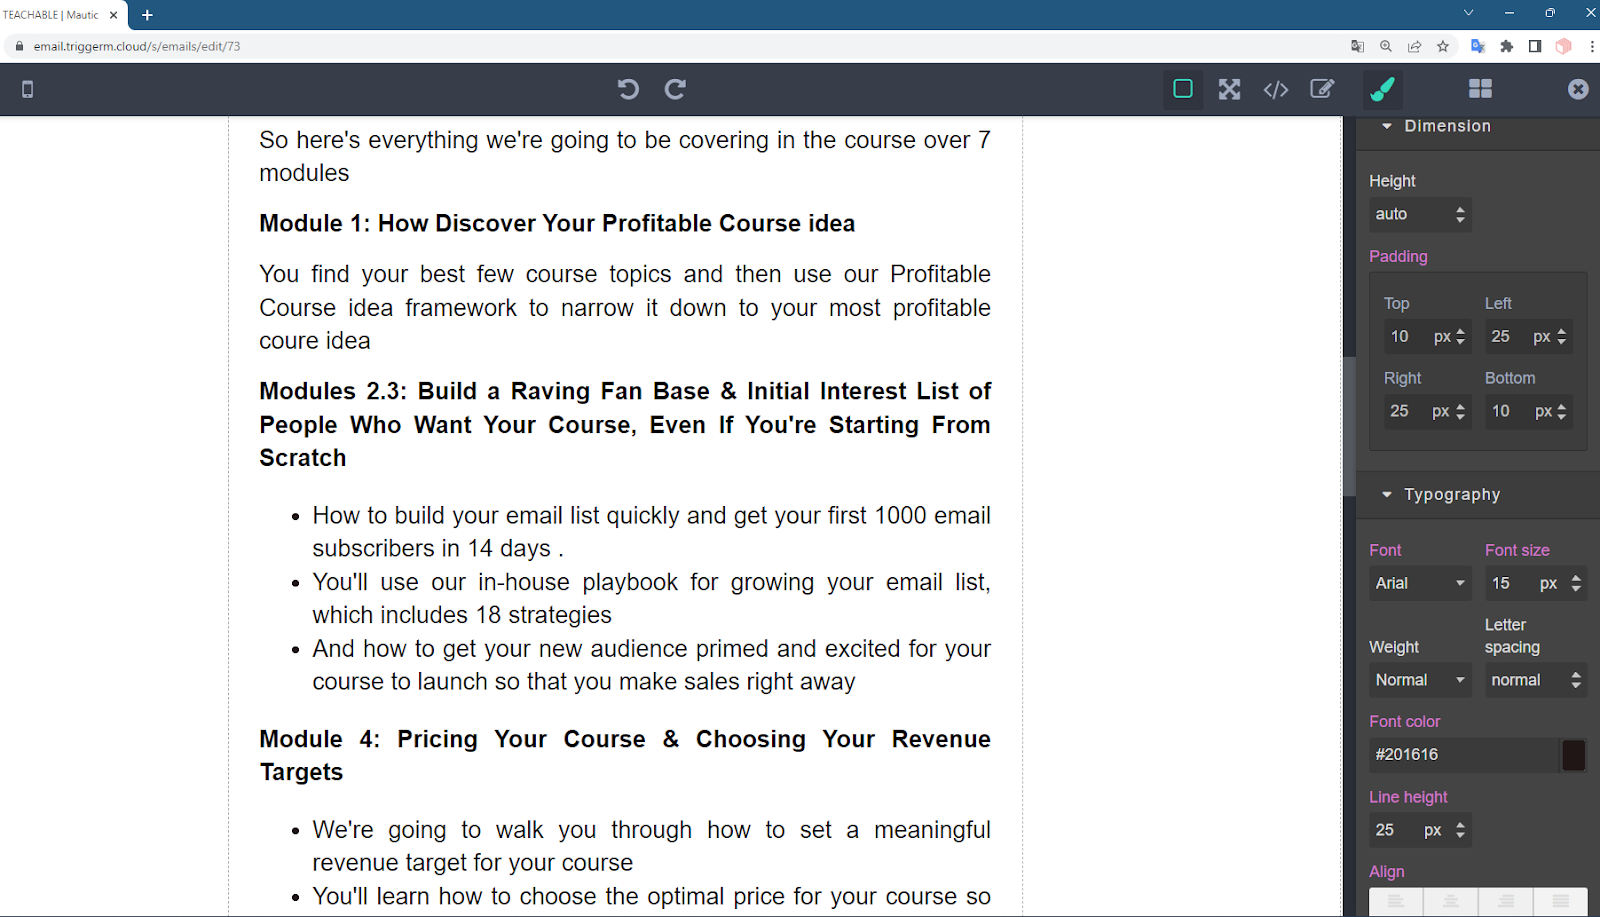Select right text alignment
The width and height of the screenshot is (1600, 917).
pyautogui.click(x=1505, y=901)
